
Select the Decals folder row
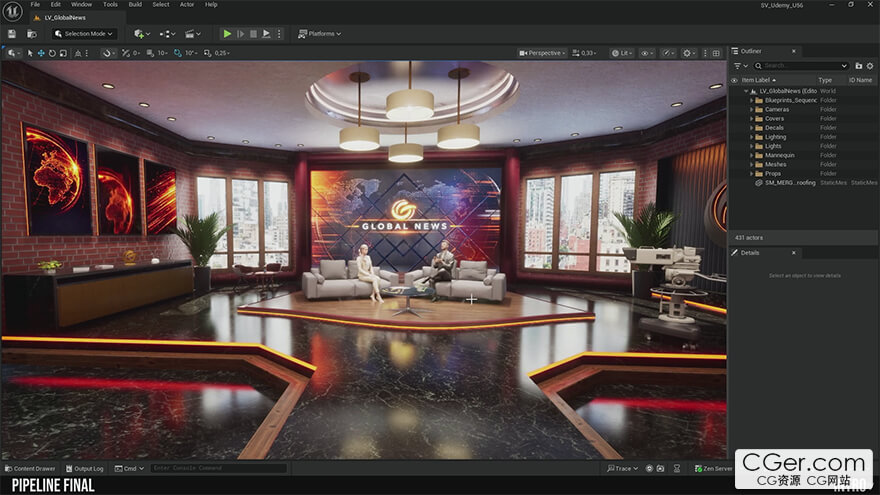click(804, 128)
